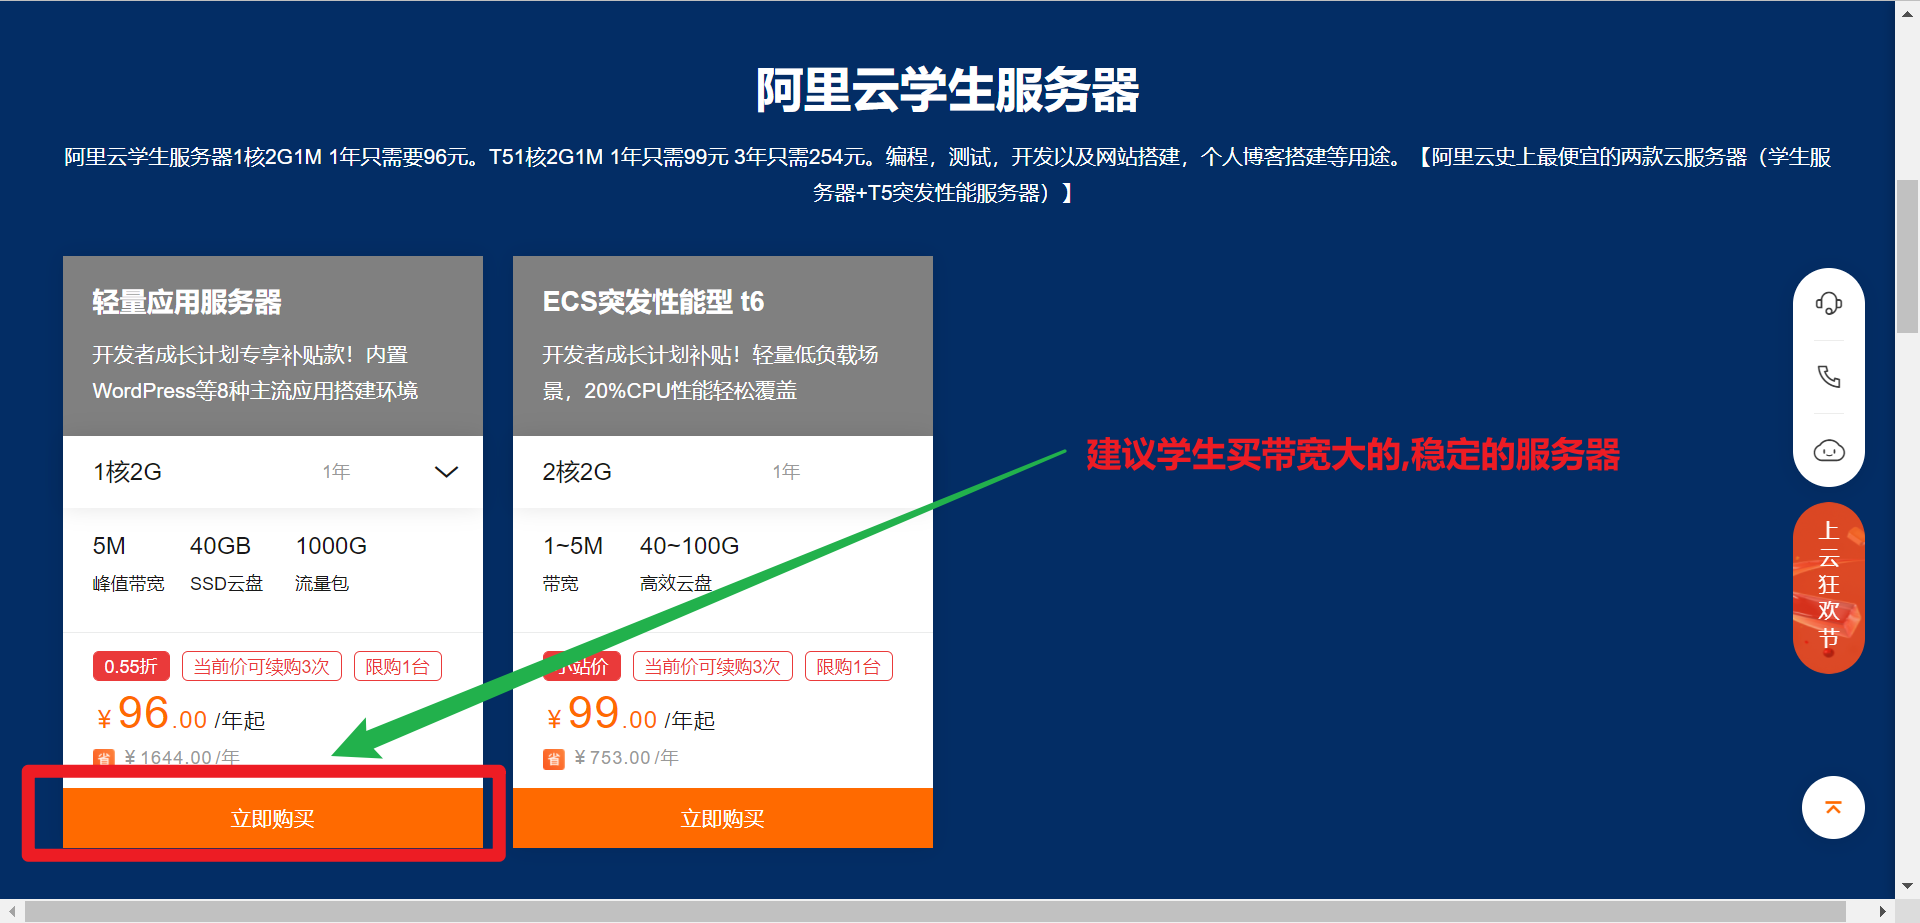Click the 5M 峰值带宽 spec
The width and height of the screenshot is (1920, 923).
pyautogui.click(x=128, y=564)
